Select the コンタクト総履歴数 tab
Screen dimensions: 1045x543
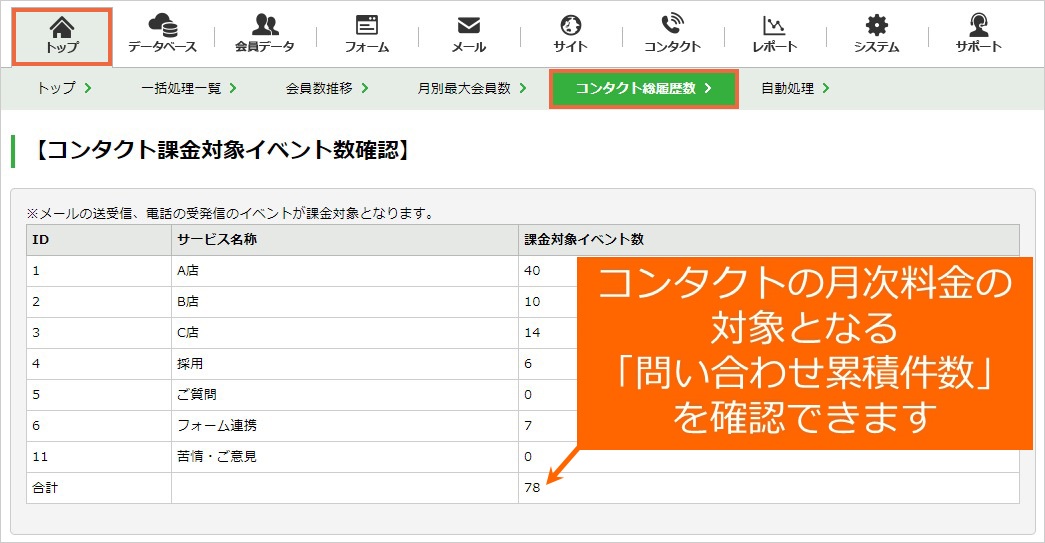[x=644, y=89]
